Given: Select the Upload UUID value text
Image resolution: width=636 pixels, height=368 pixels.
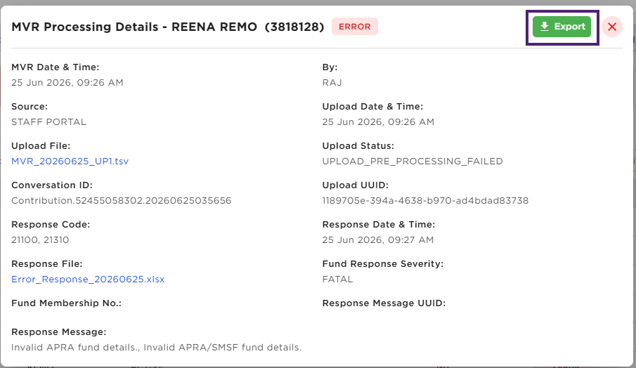Looking at the screenshot, I should point(425,200).
